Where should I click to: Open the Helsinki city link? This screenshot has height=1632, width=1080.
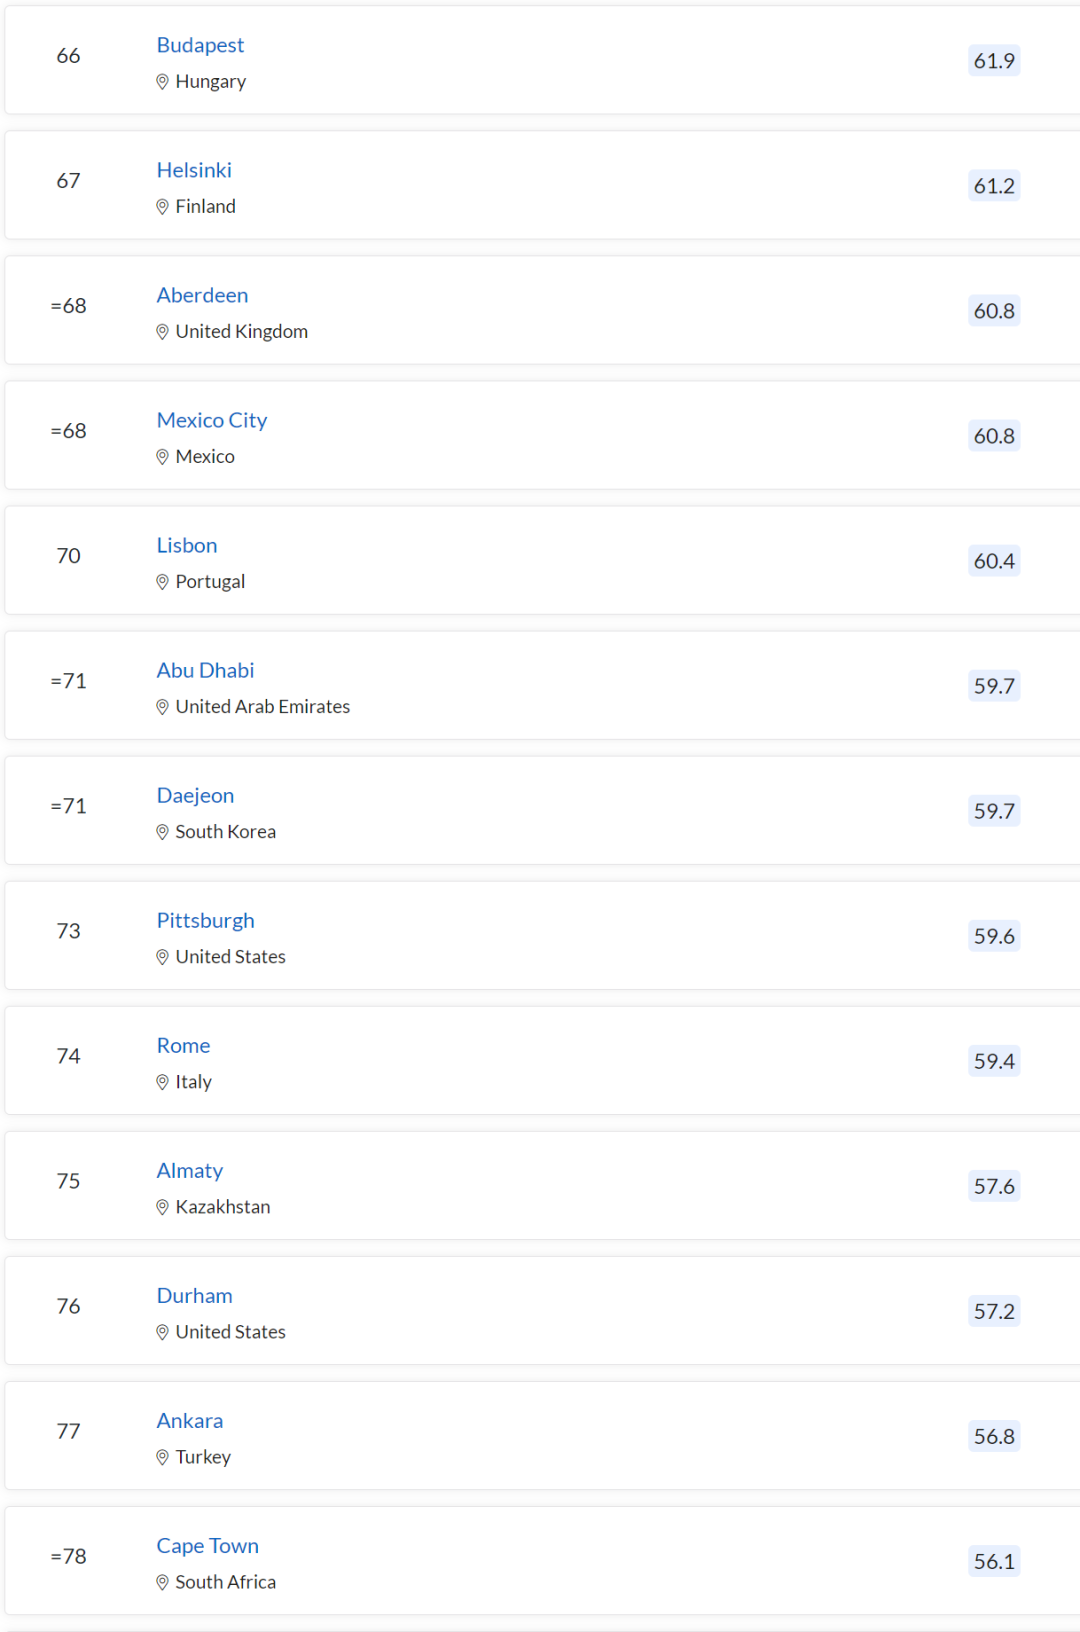[x=194, y=170]
